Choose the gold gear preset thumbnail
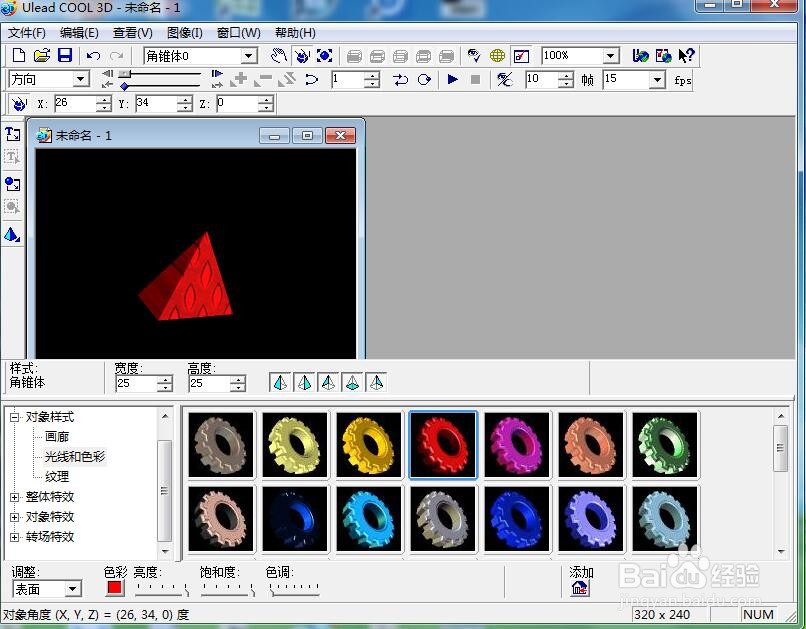 tap(369, 445)
